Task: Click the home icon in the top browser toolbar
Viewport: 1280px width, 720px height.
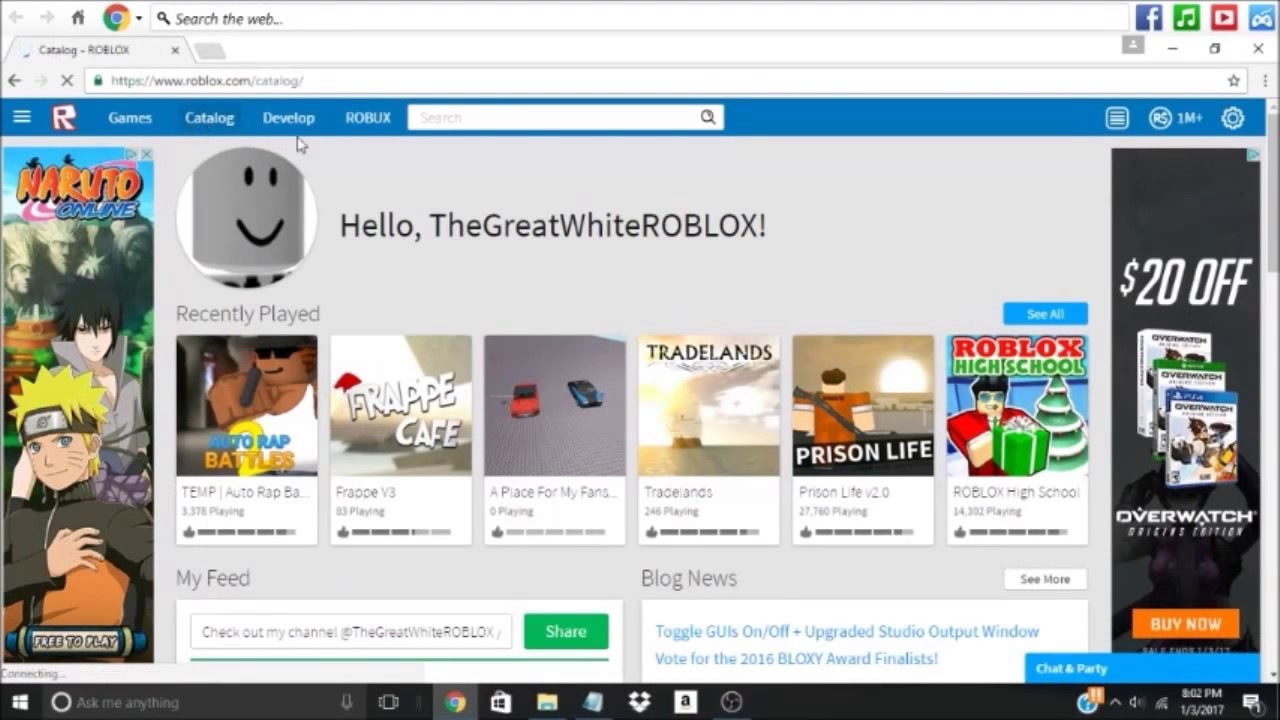Action: click(x=78, y=17)
